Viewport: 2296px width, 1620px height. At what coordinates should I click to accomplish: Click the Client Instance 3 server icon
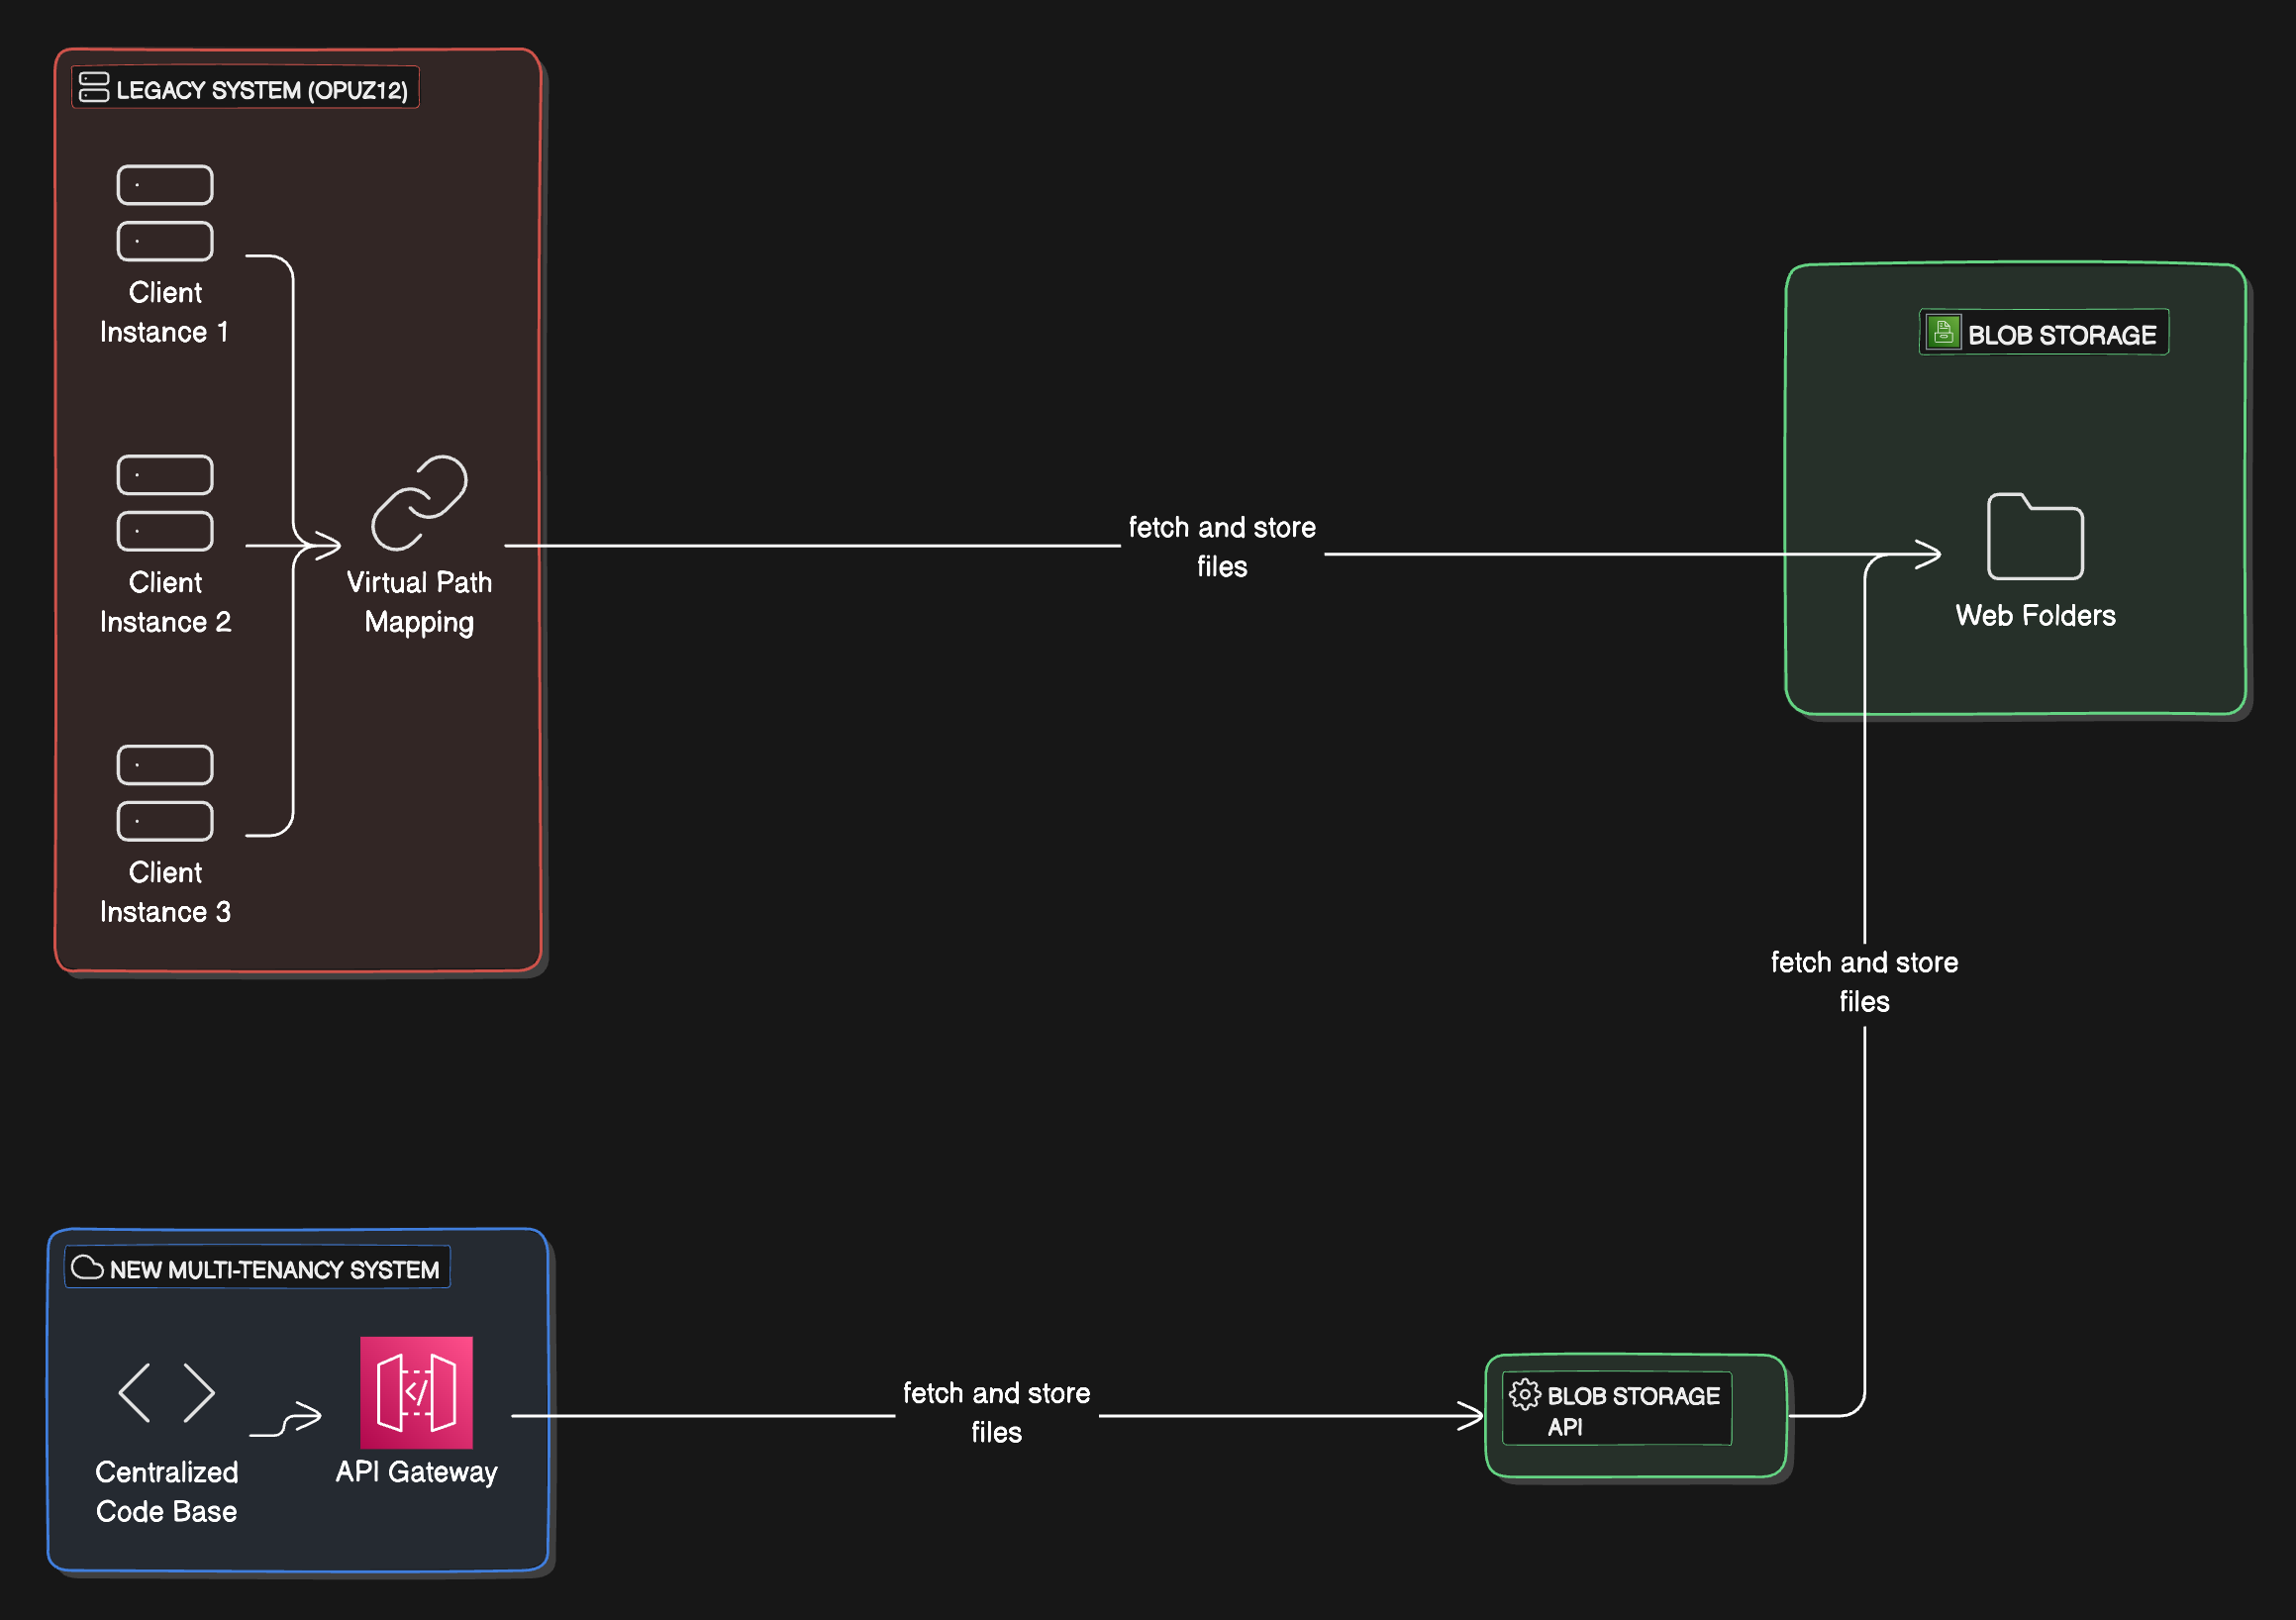pyautogui.click(x=165, y=793)
